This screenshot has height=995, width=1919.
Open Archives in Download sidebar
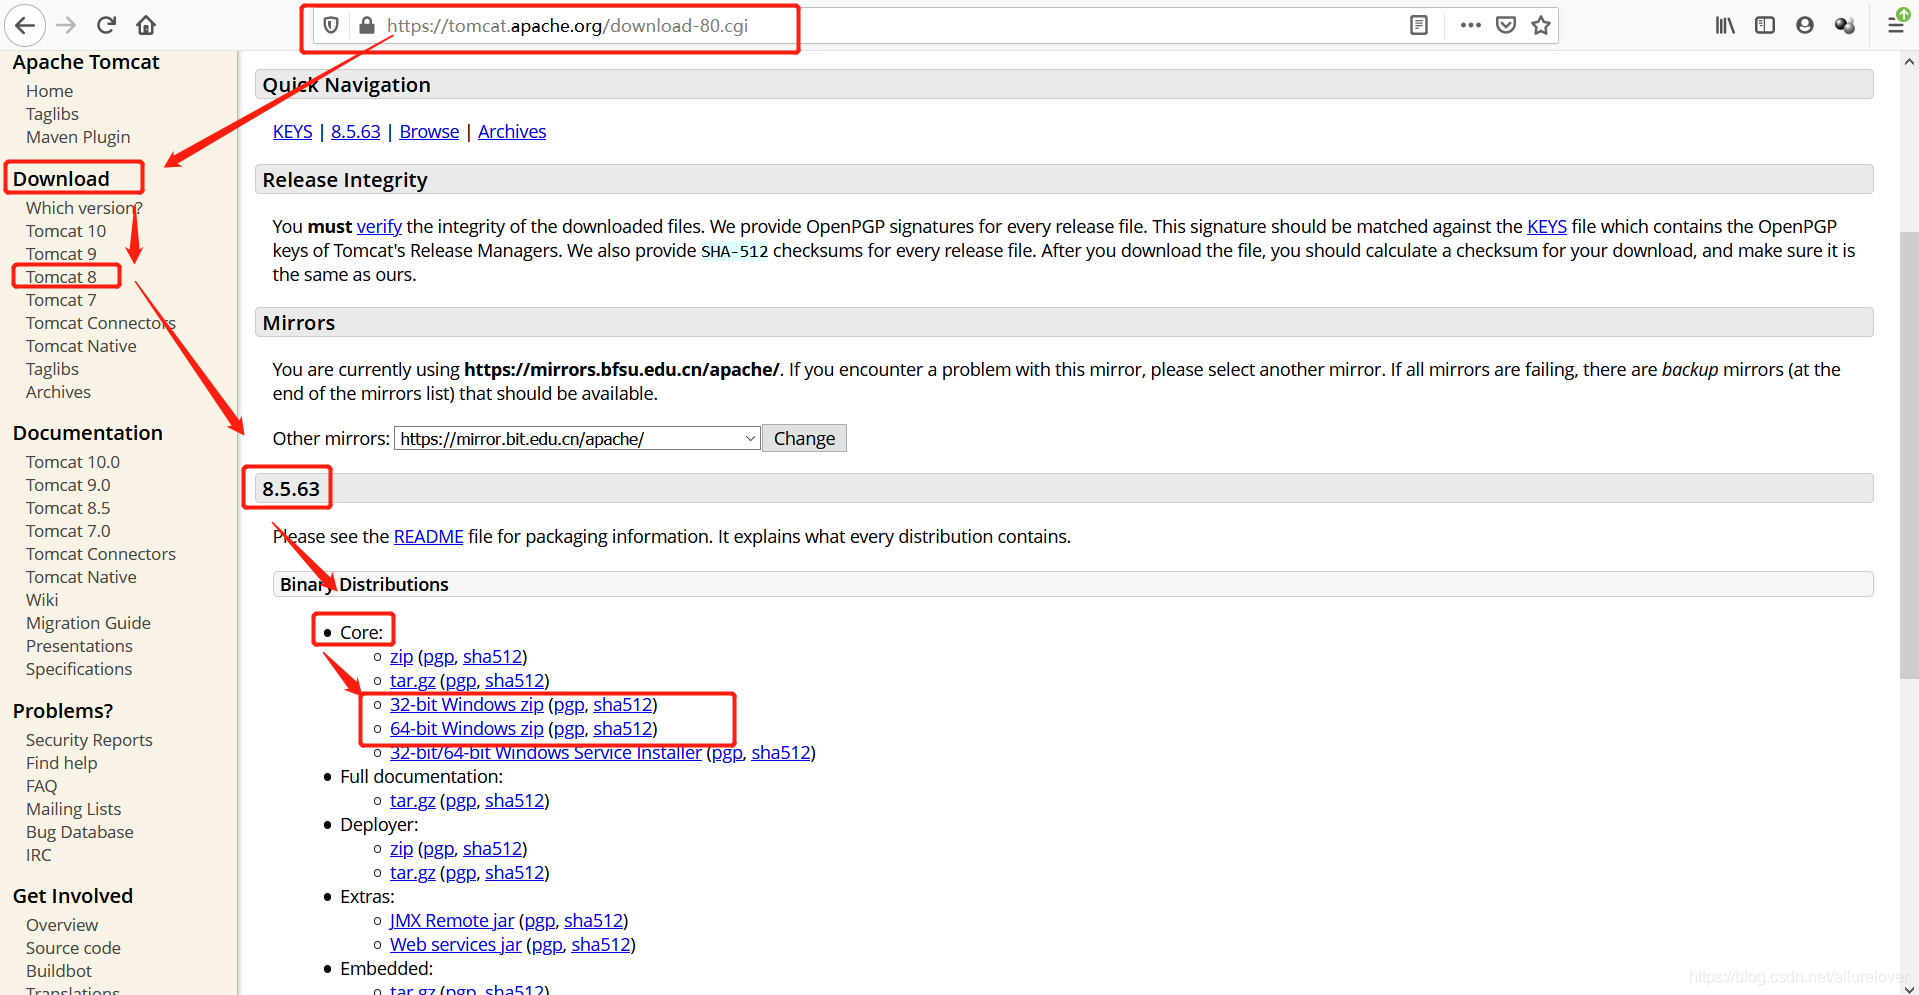click(58, 392)
